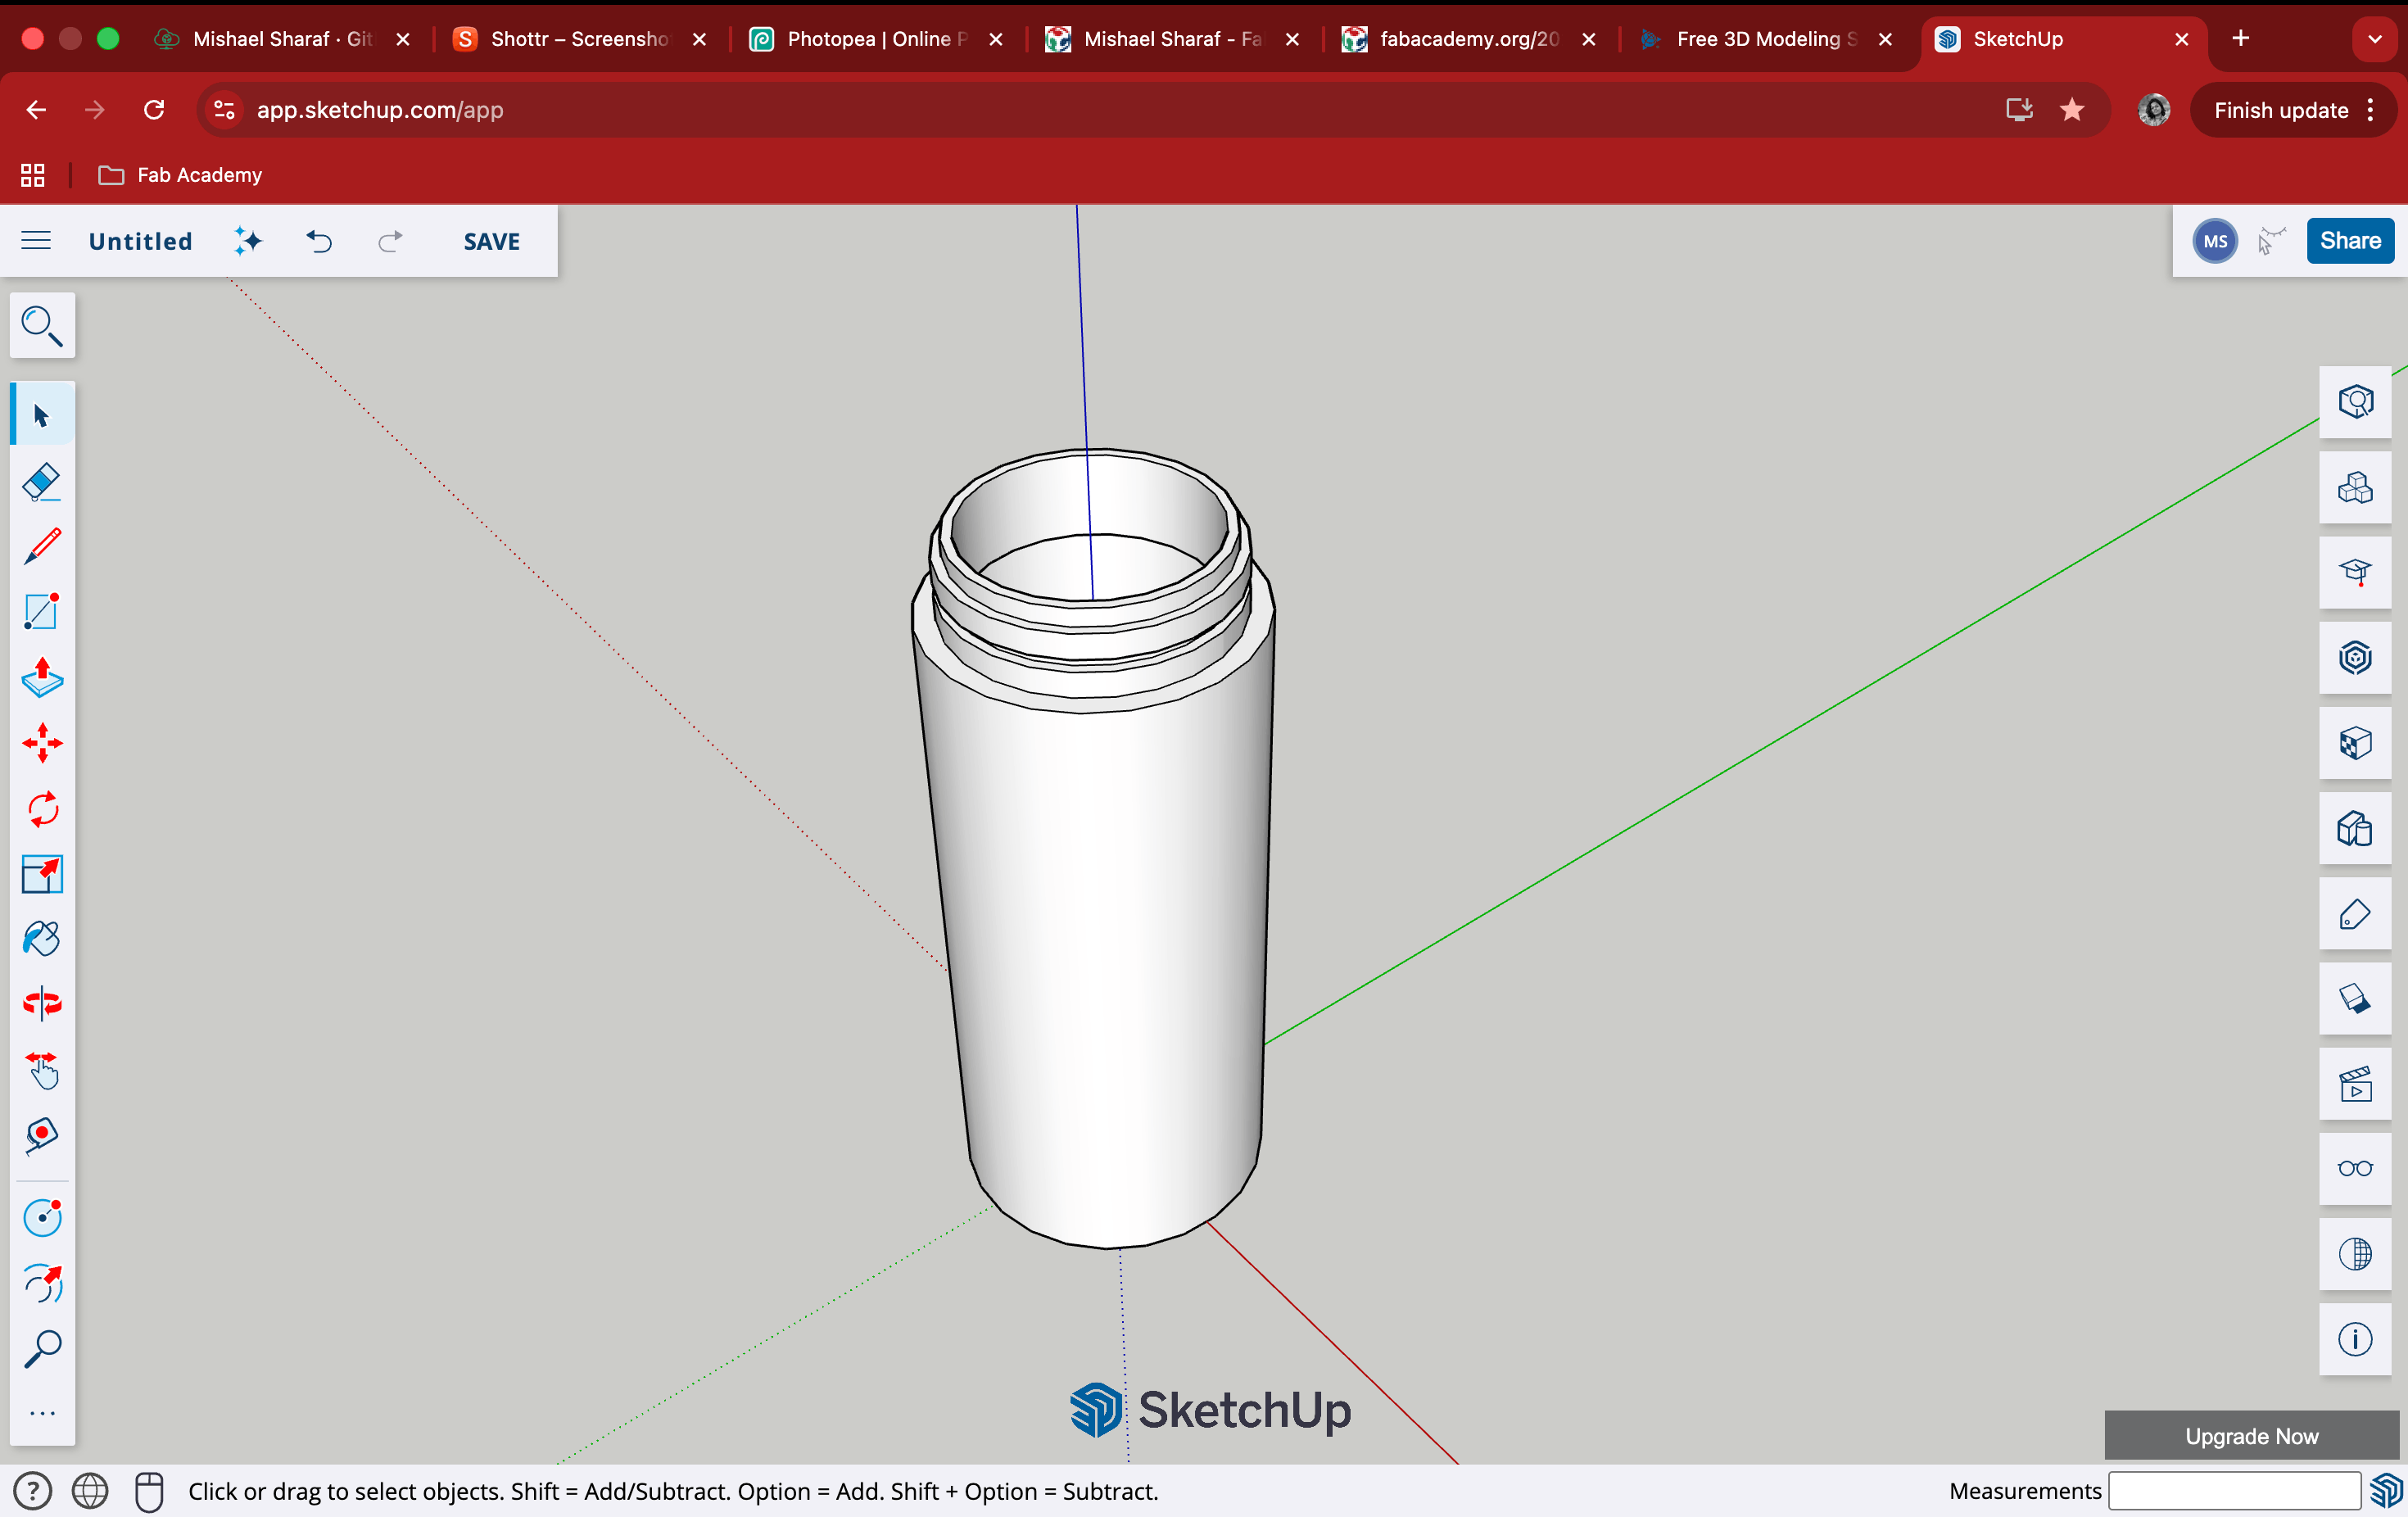This screenshot has width=2408, height=1517.
Task: Open Chrome tab search dropdown arrow
Action: [x=2374, y=39]
